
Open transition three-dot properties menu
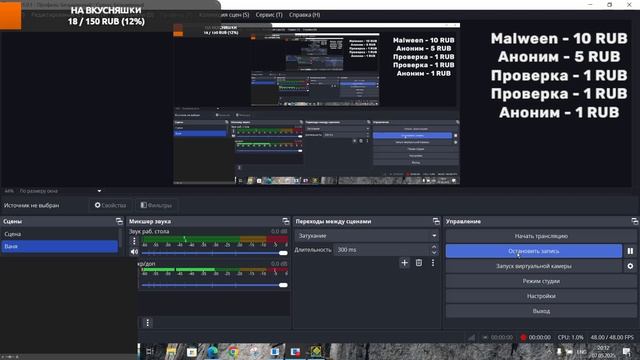(433, 263)
